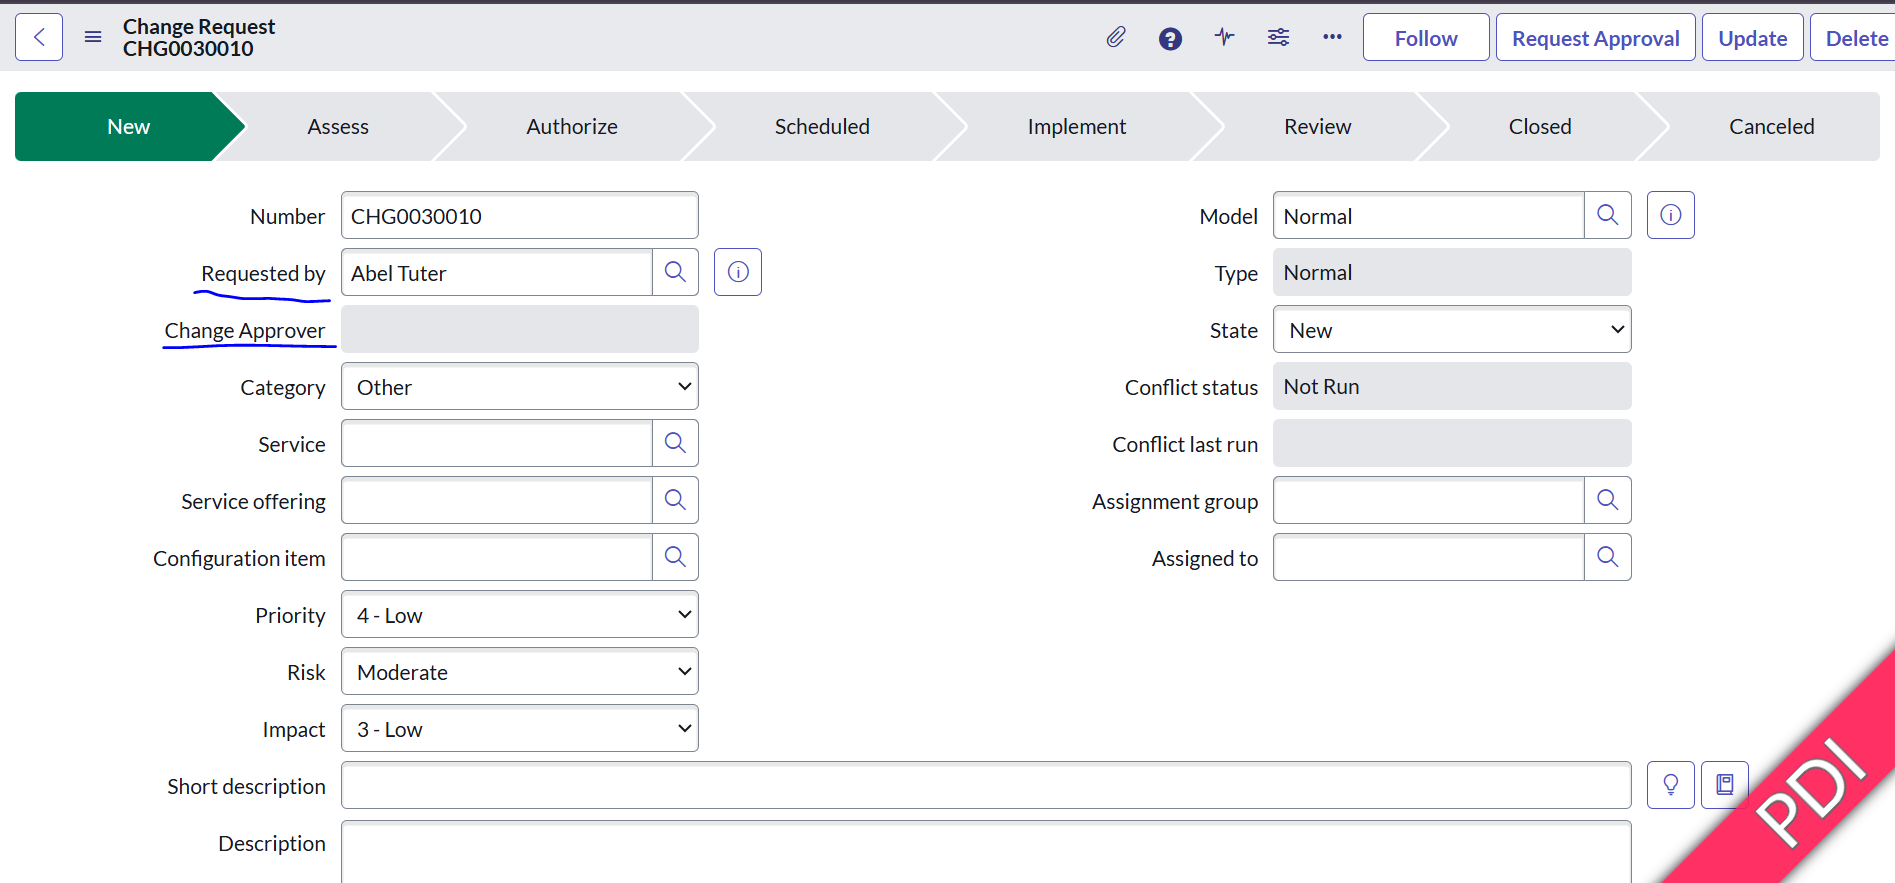Screen dimensions: 1895x883
Task: Expand the Category dropdown showing Other
Action: [x=520, y=386]
